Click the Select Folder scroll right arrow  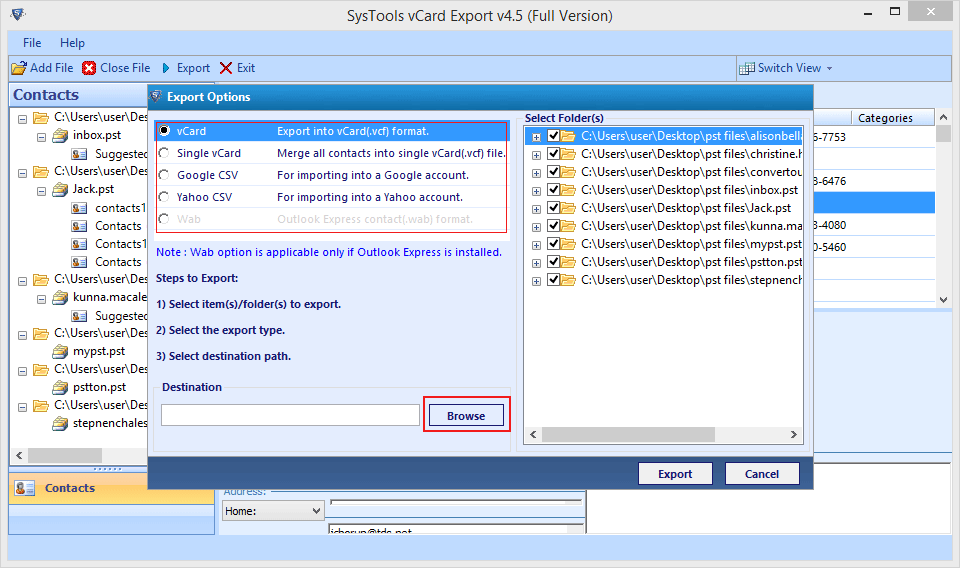(x=794, y=435)
